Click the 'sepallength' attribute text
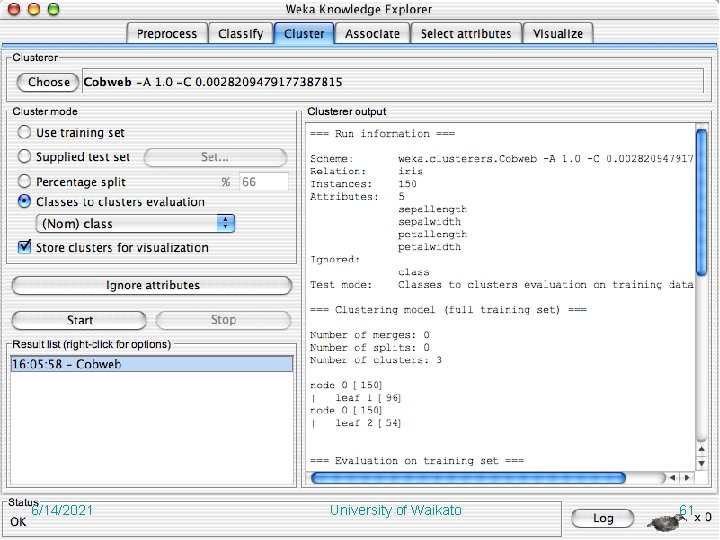The height and width of the screenshot is (540, 720). pos(433,209)
